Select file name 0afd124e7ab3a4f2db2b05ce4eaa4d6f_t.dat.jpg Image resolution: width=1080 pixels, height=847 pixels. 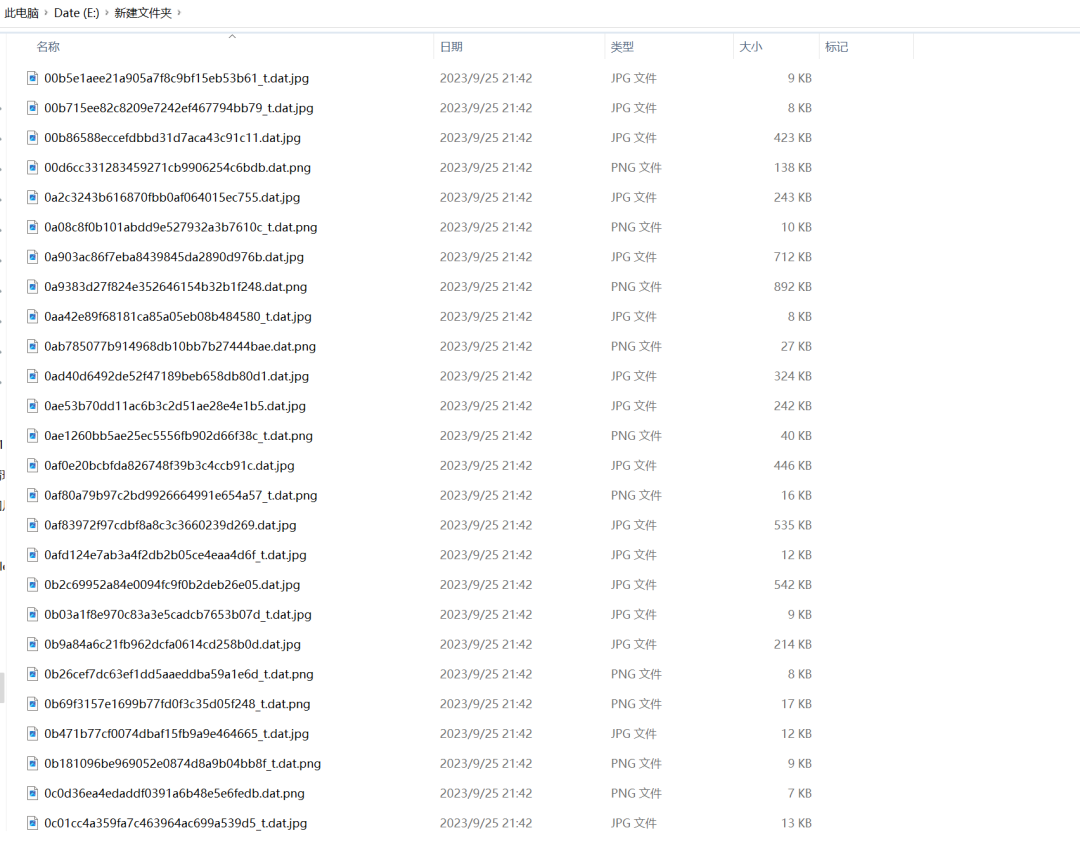(176, 555)
